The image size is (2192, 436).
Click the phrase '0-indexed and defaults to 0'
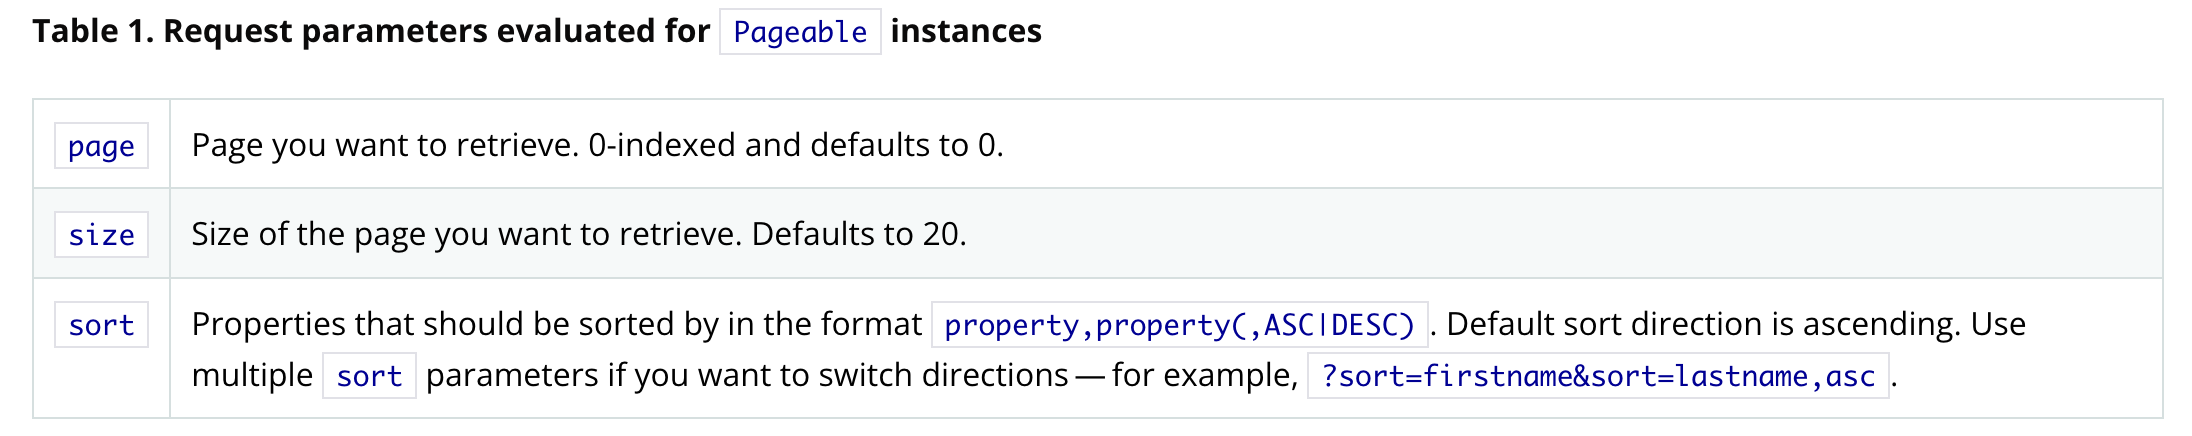coord(793,146)
